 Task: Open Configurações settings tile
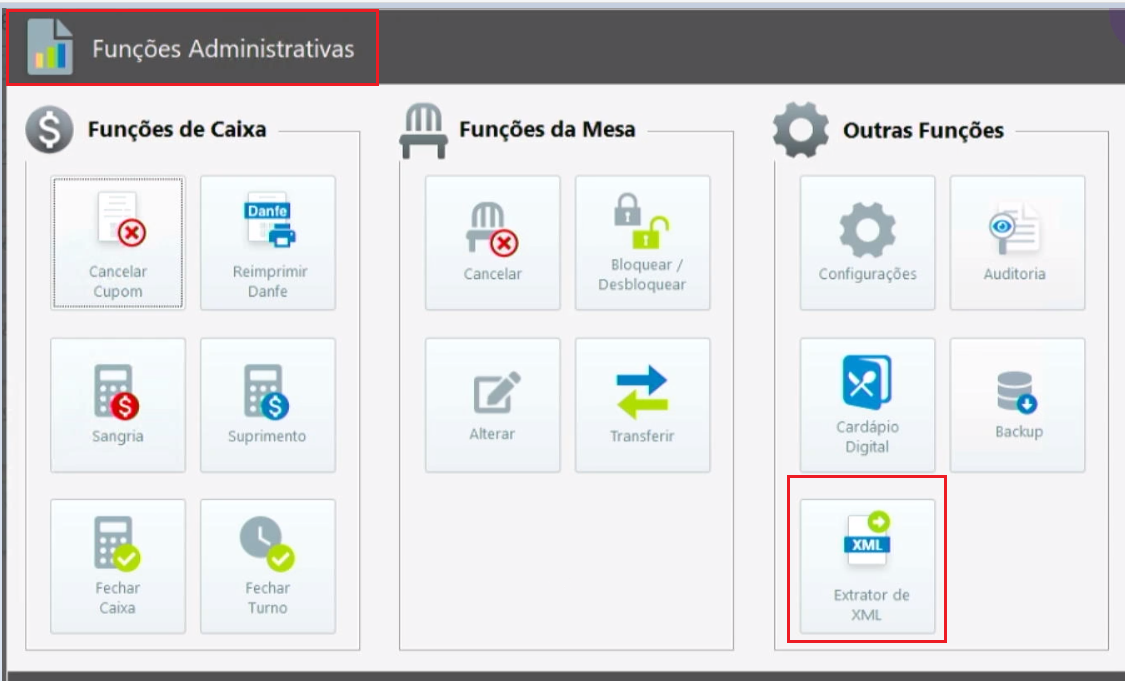867,243
